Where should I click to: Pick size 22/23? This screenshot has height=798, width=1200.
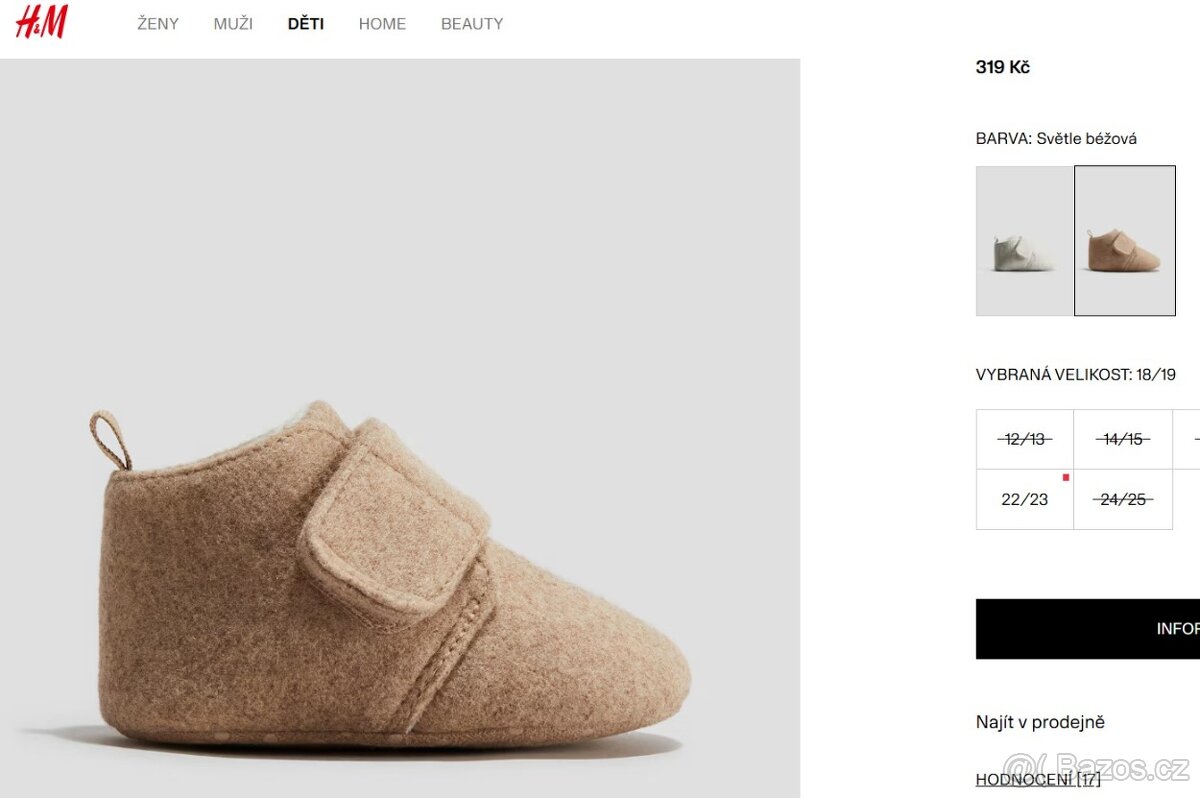click(1025, 499)
